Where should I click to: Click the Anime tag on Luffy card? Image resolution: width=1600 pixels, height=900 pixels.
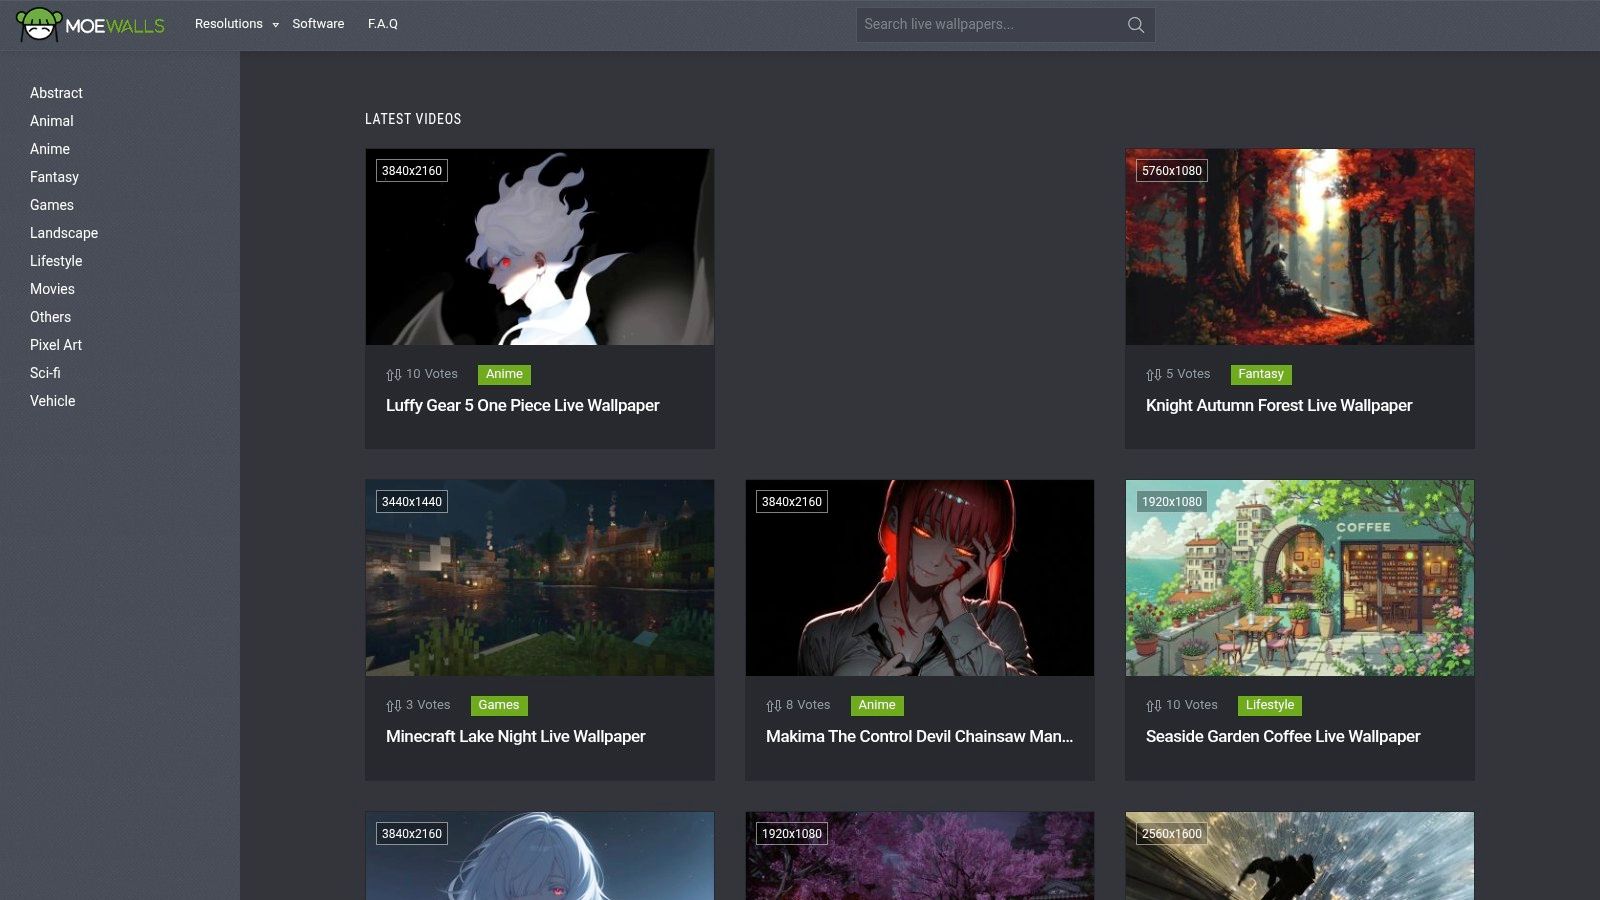[x=504, y=374]
